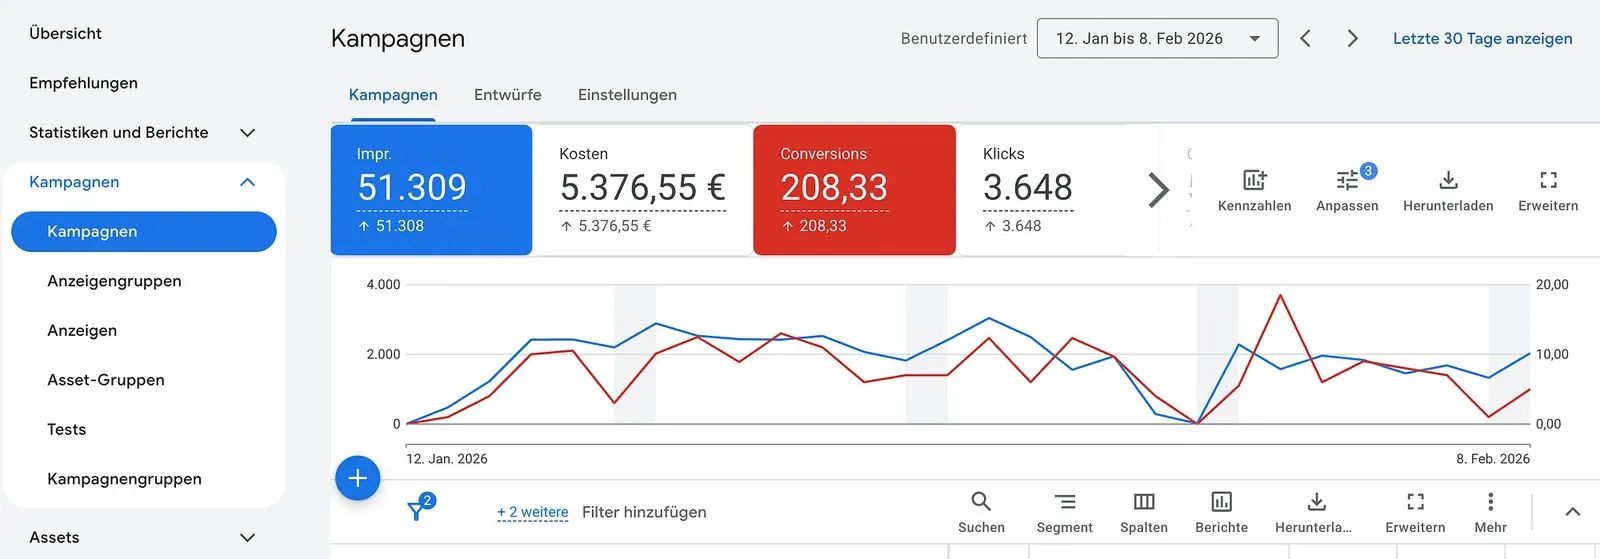The width and height of the screenshot is (1600, 559).
Task: Click Filter hinzufügen field
Action: [x=644, y=512]
